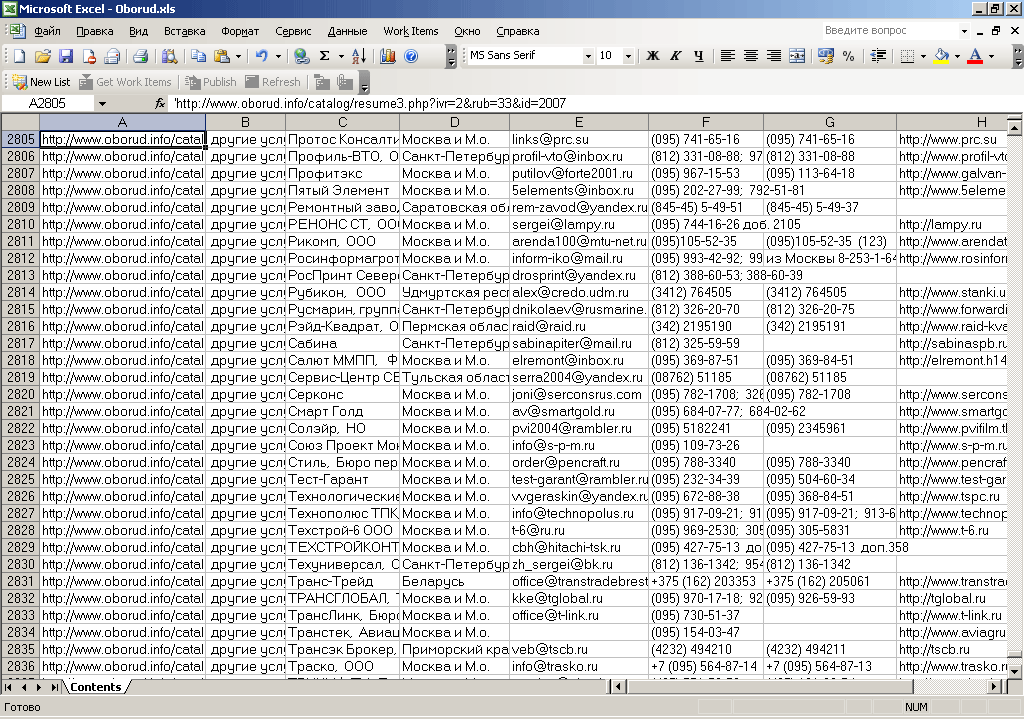Merge and center cells
The width and height of the screenshot is (1024, 719).
(x=797, y=56)
